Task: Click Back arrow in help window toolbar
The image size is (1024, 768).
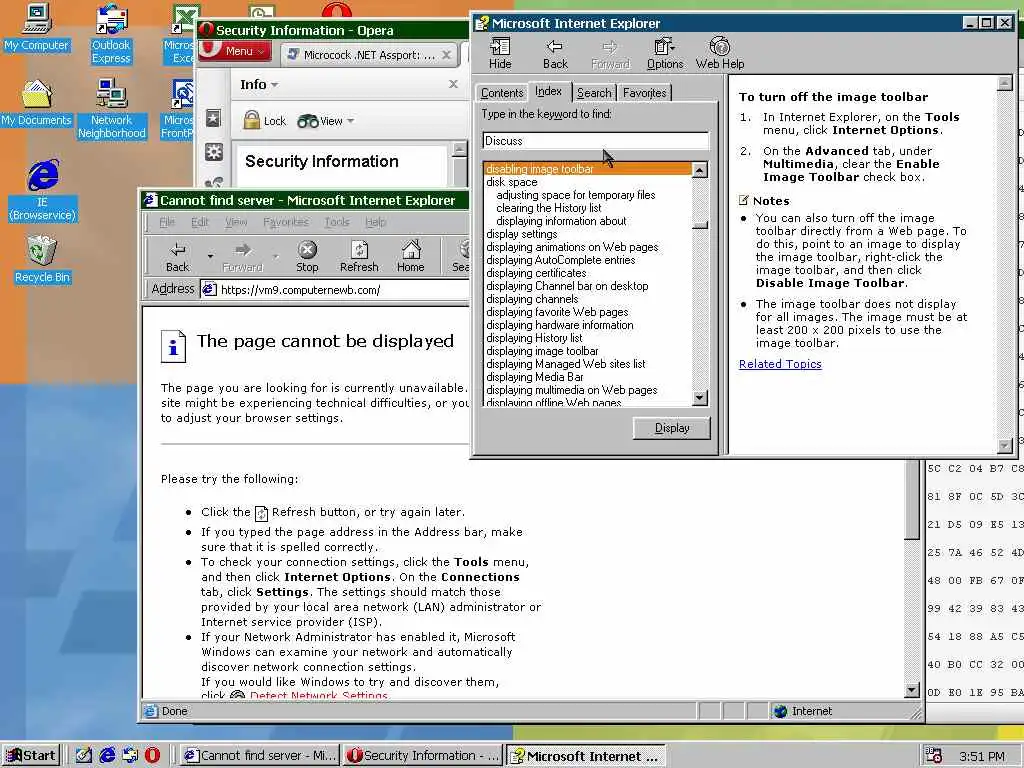Action: [555, 53]
